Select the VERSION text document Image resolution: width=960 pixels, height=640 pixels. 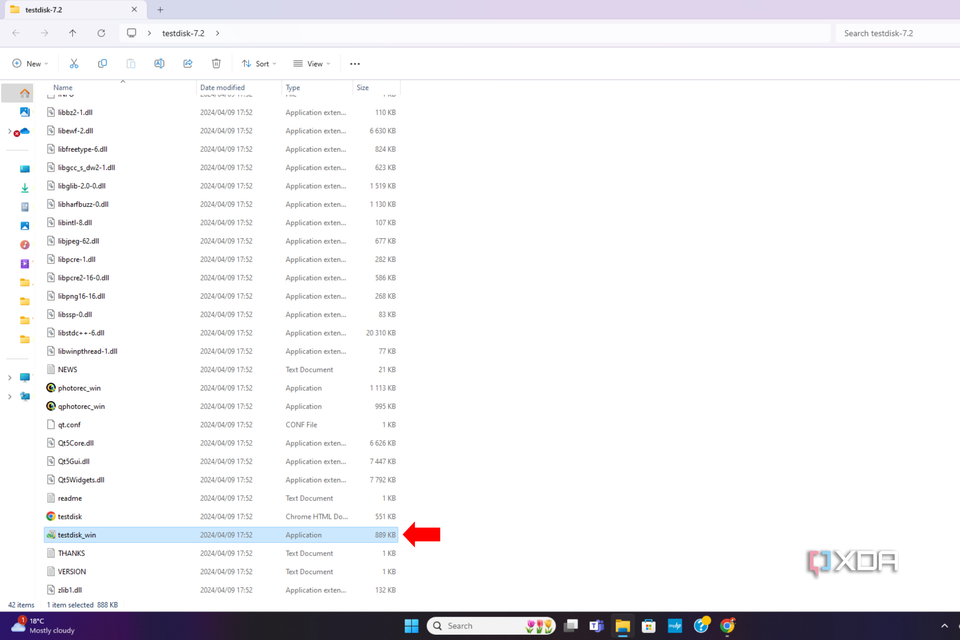pyautogui.click(x=221, y=571)
